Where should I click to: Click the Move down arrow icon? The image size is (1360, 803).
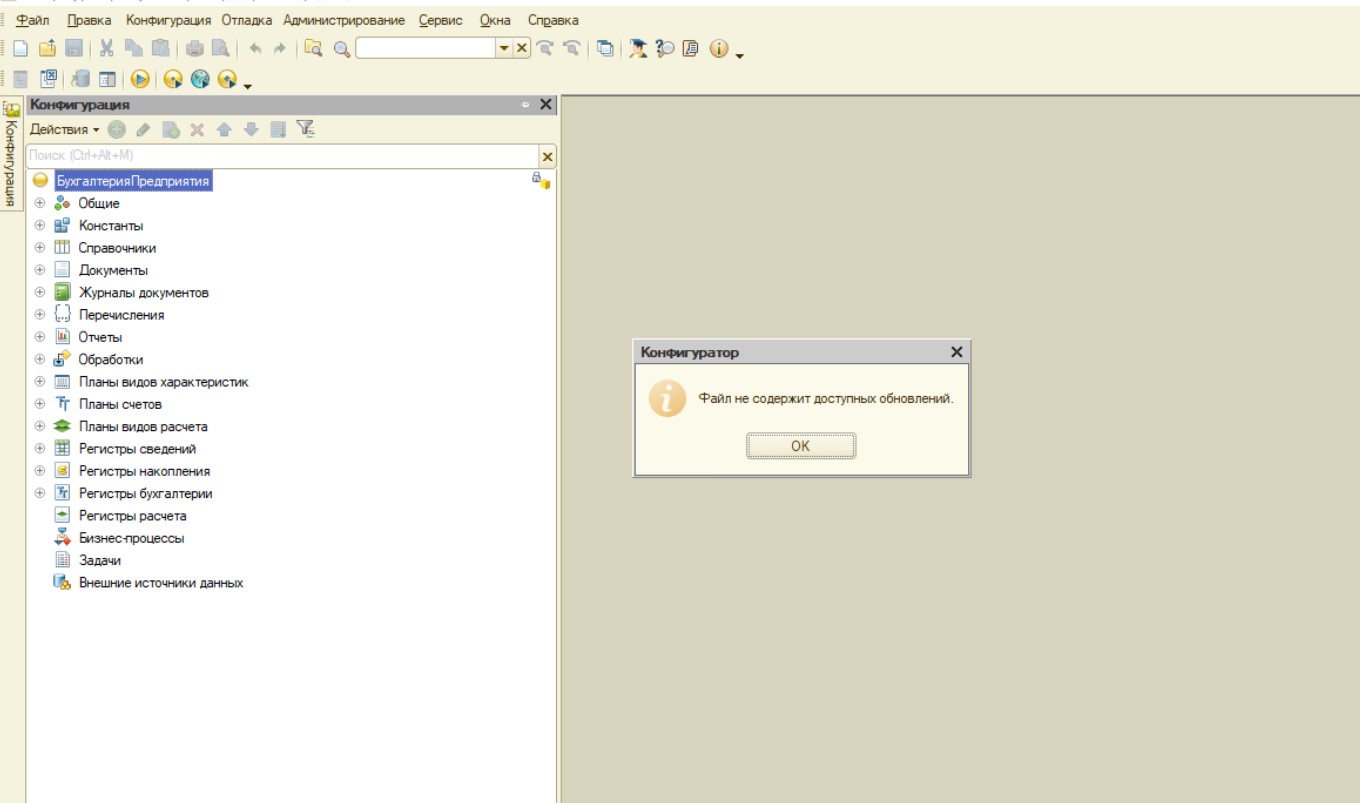251,129
